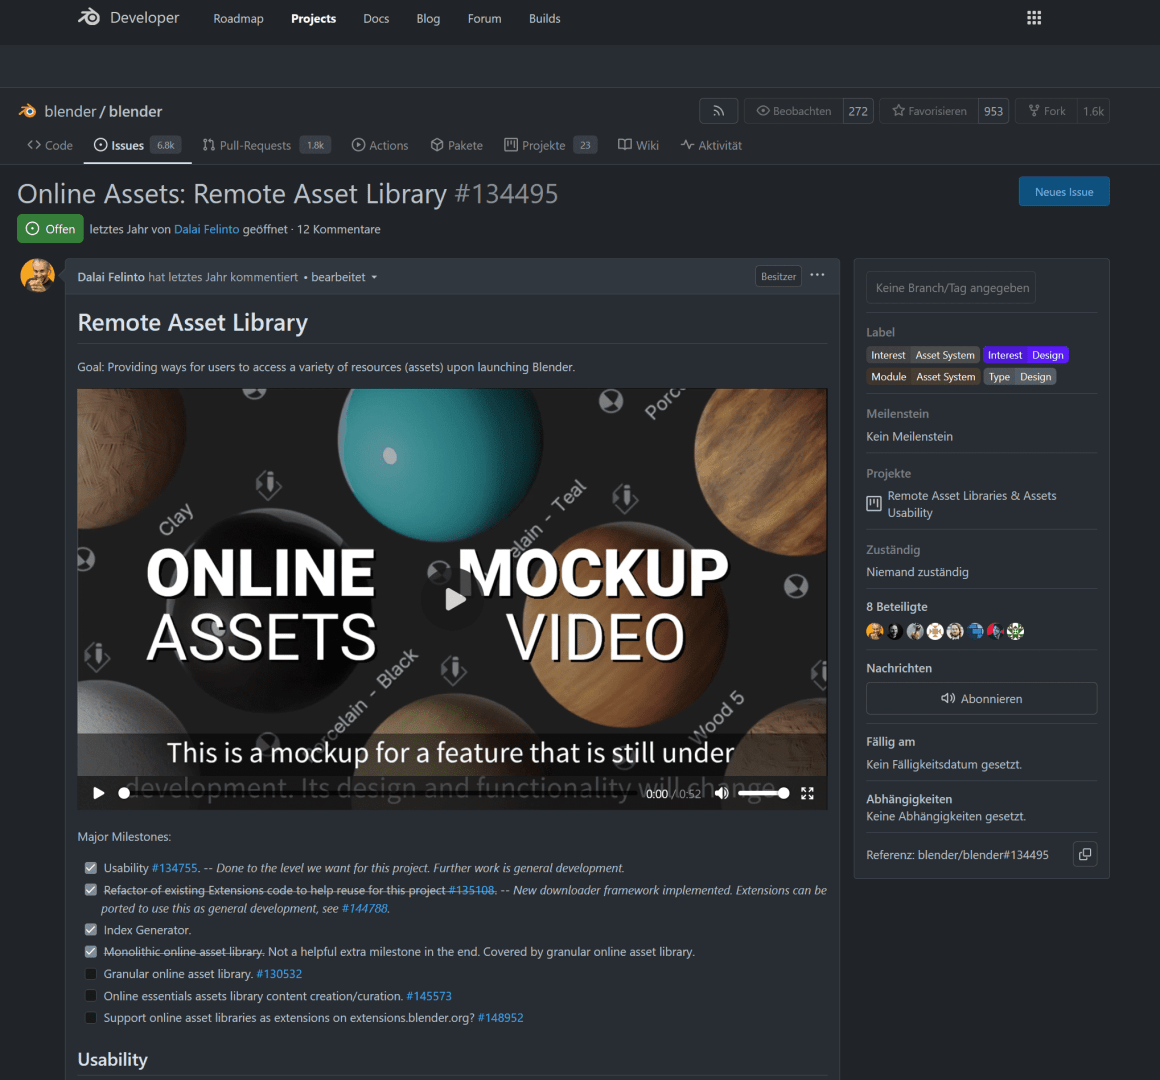
Task: Switch to the Issues tab
Action: click(x=138, y=145)
